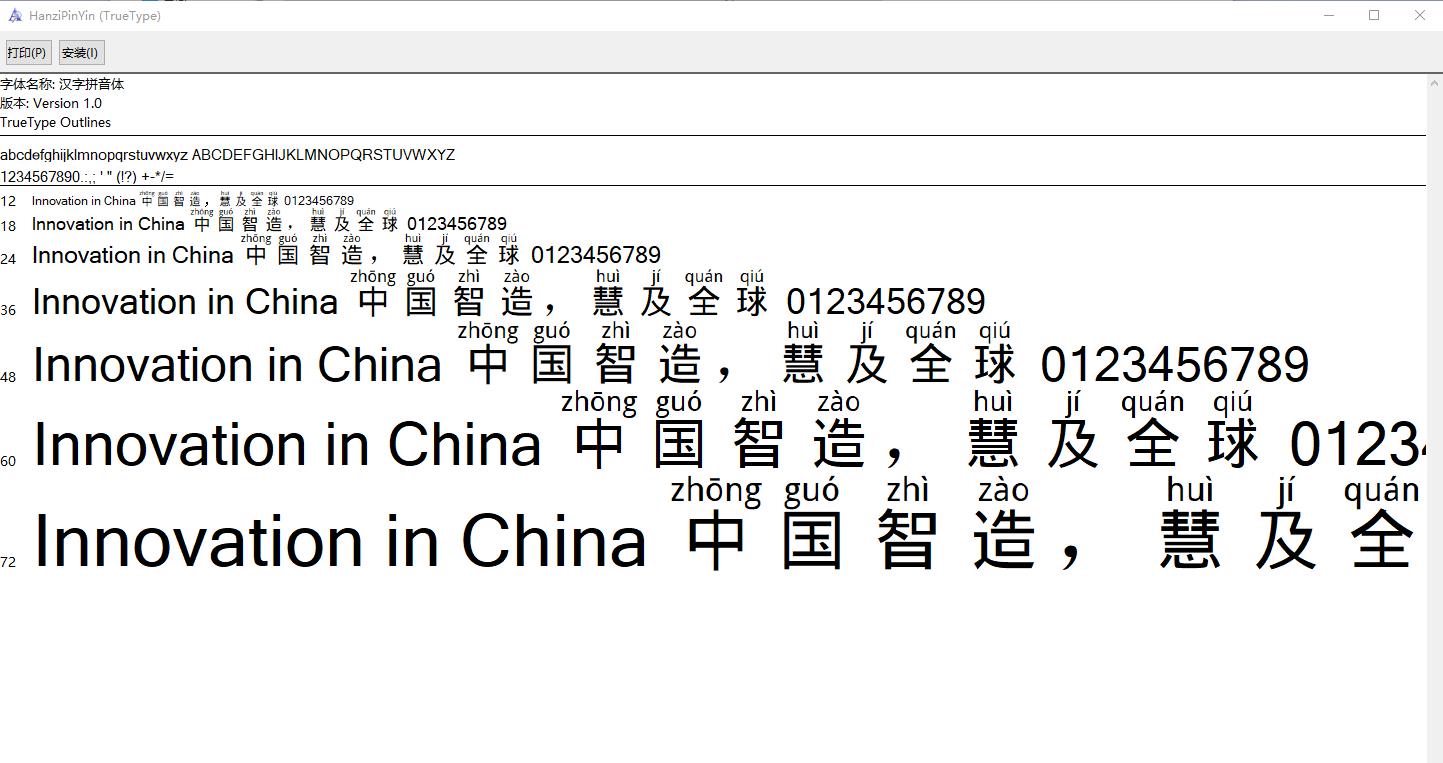Screen dimensions: 1443x763
Task: Click the font viewer title bar icon
Action: tap(15, 15)
